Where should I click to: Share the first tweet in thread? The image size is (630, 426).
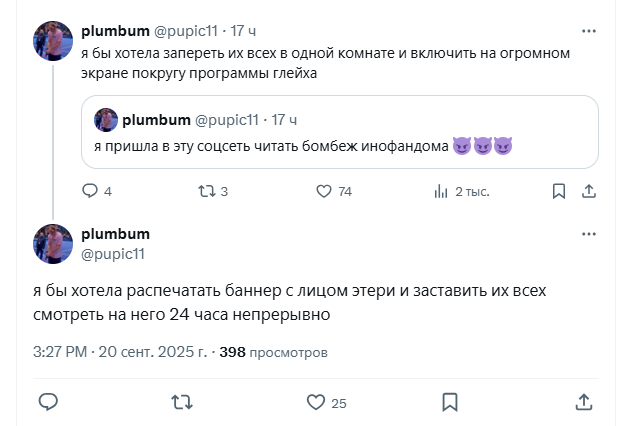click(589, 191)
